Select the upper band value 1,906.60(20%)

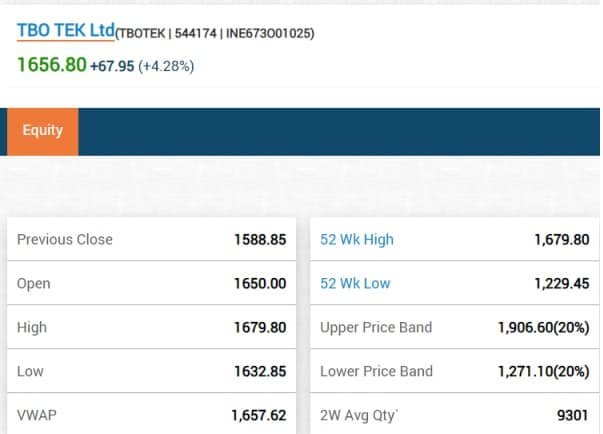click(x=543, y=328)
